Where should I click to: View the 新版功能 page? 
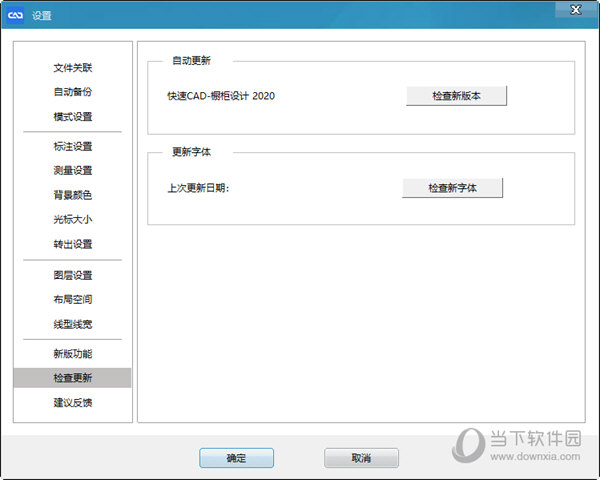click(73, 353)
